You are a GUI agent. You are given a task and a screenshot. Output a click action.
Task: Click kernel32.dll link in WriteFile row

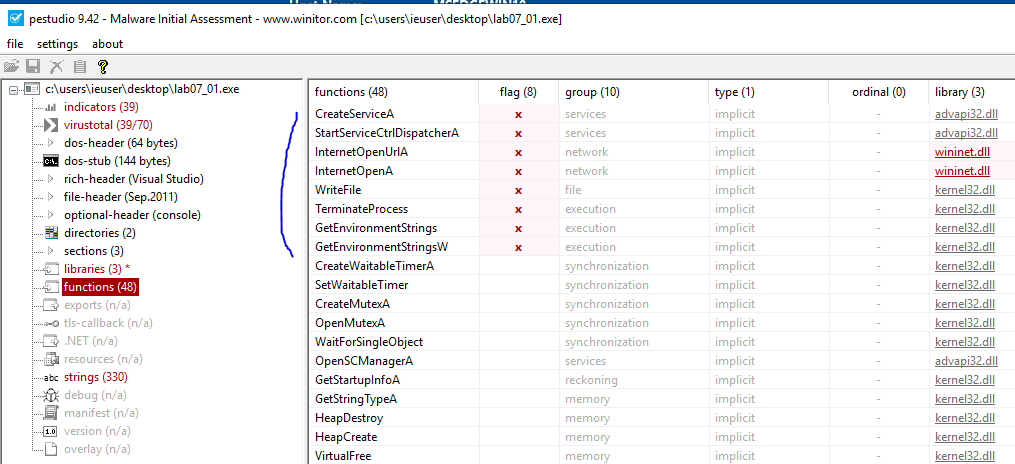click(965, 190)
